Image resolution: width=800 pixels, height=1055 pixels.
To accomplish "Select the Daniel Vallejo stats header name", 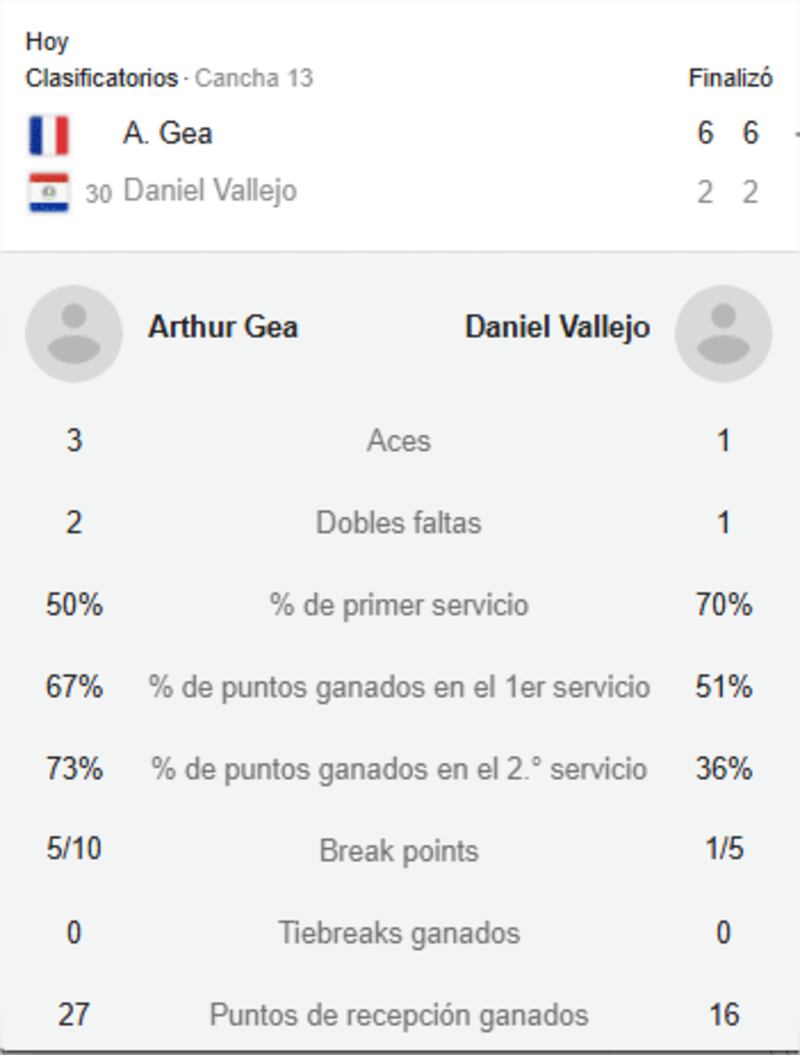I will (x=557, y=327).
